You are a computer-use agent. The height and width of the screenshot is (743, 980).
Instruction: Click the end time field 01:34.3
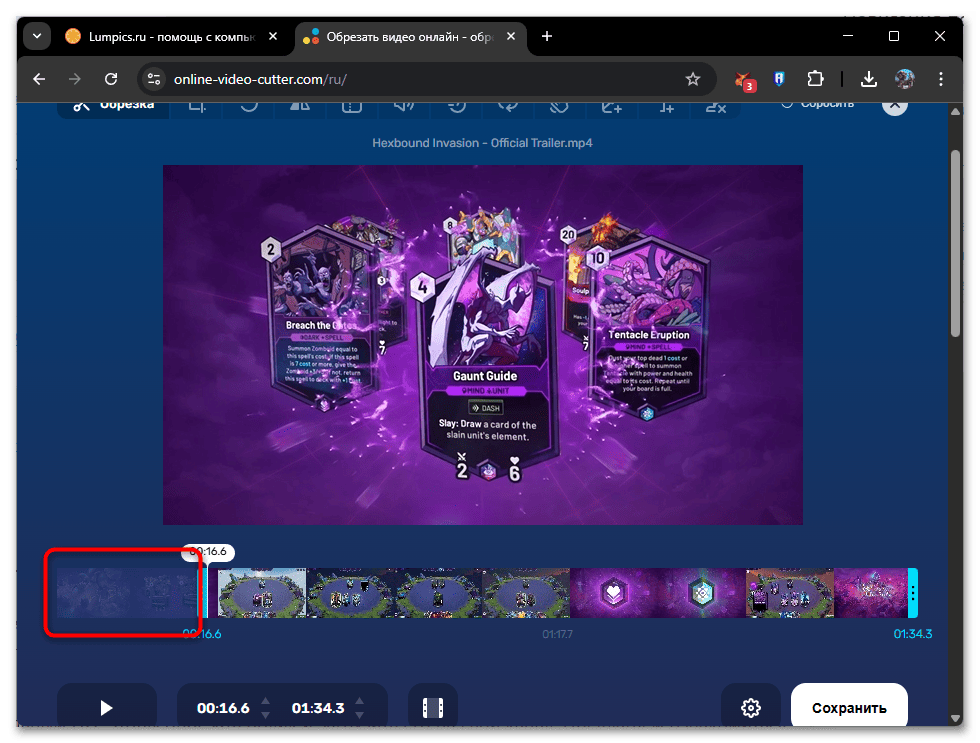coord(318,708)
